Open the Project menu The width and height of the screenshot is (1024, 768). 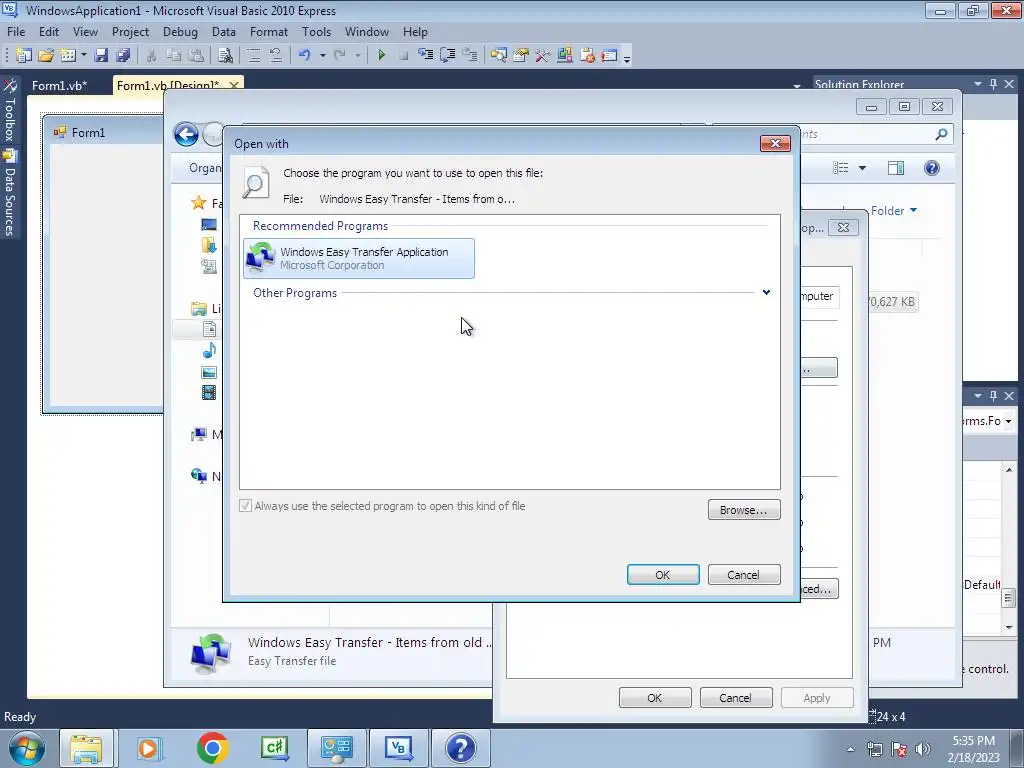130,31
